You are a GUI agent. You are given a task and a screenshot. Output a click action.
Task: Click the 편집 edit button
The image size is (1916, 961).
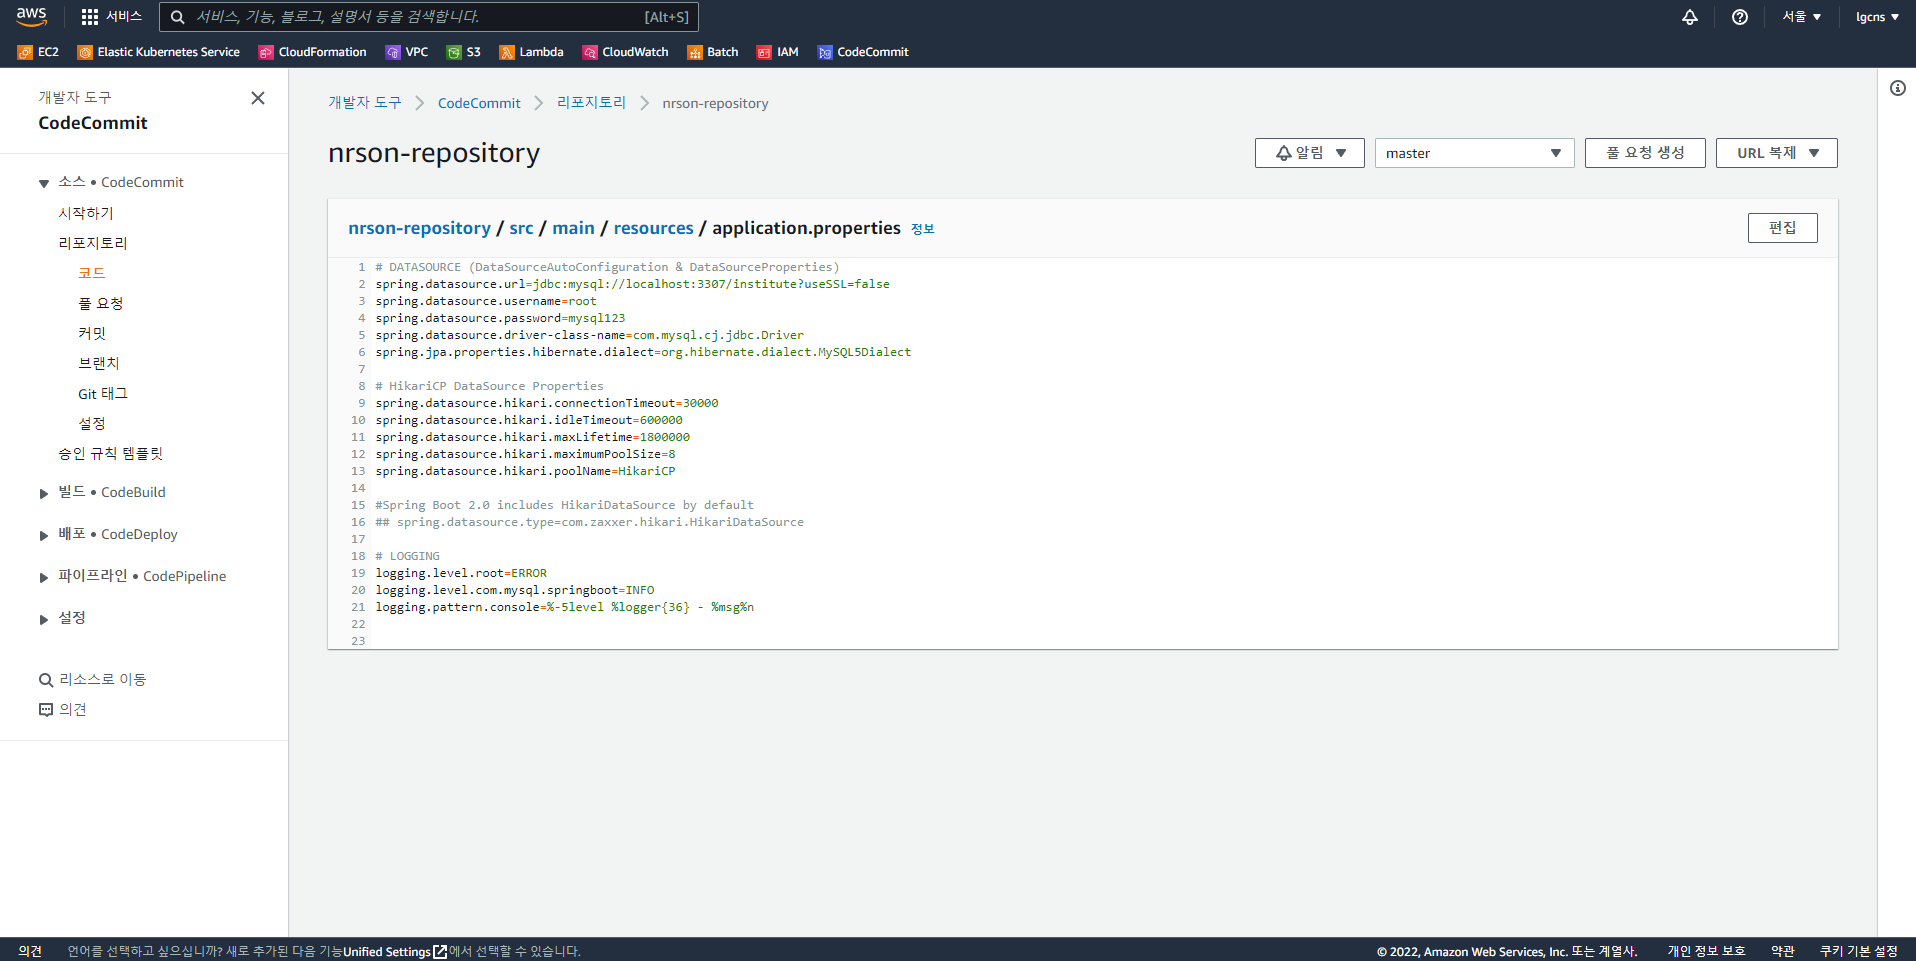tap(1782, 228)
